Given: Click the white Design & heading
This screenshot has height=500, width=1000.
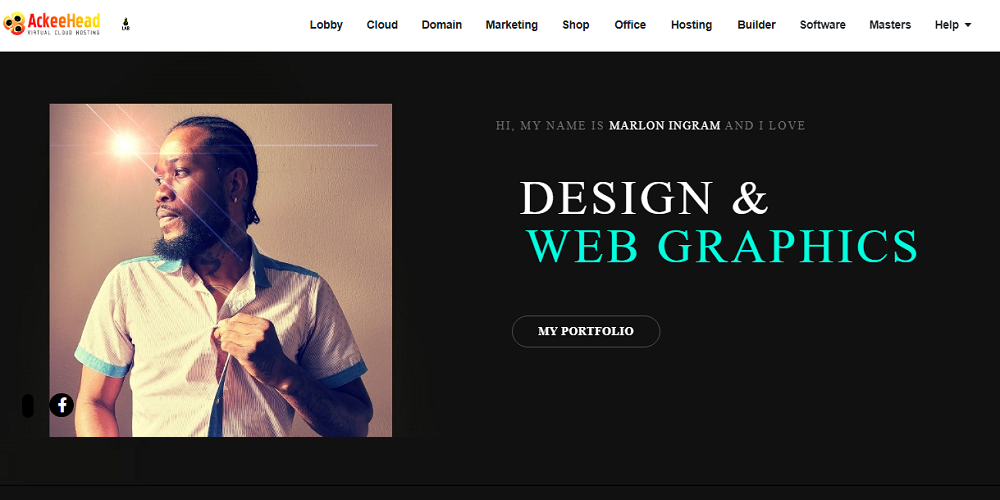Looking at the screenshot, I should pos(644,198).
